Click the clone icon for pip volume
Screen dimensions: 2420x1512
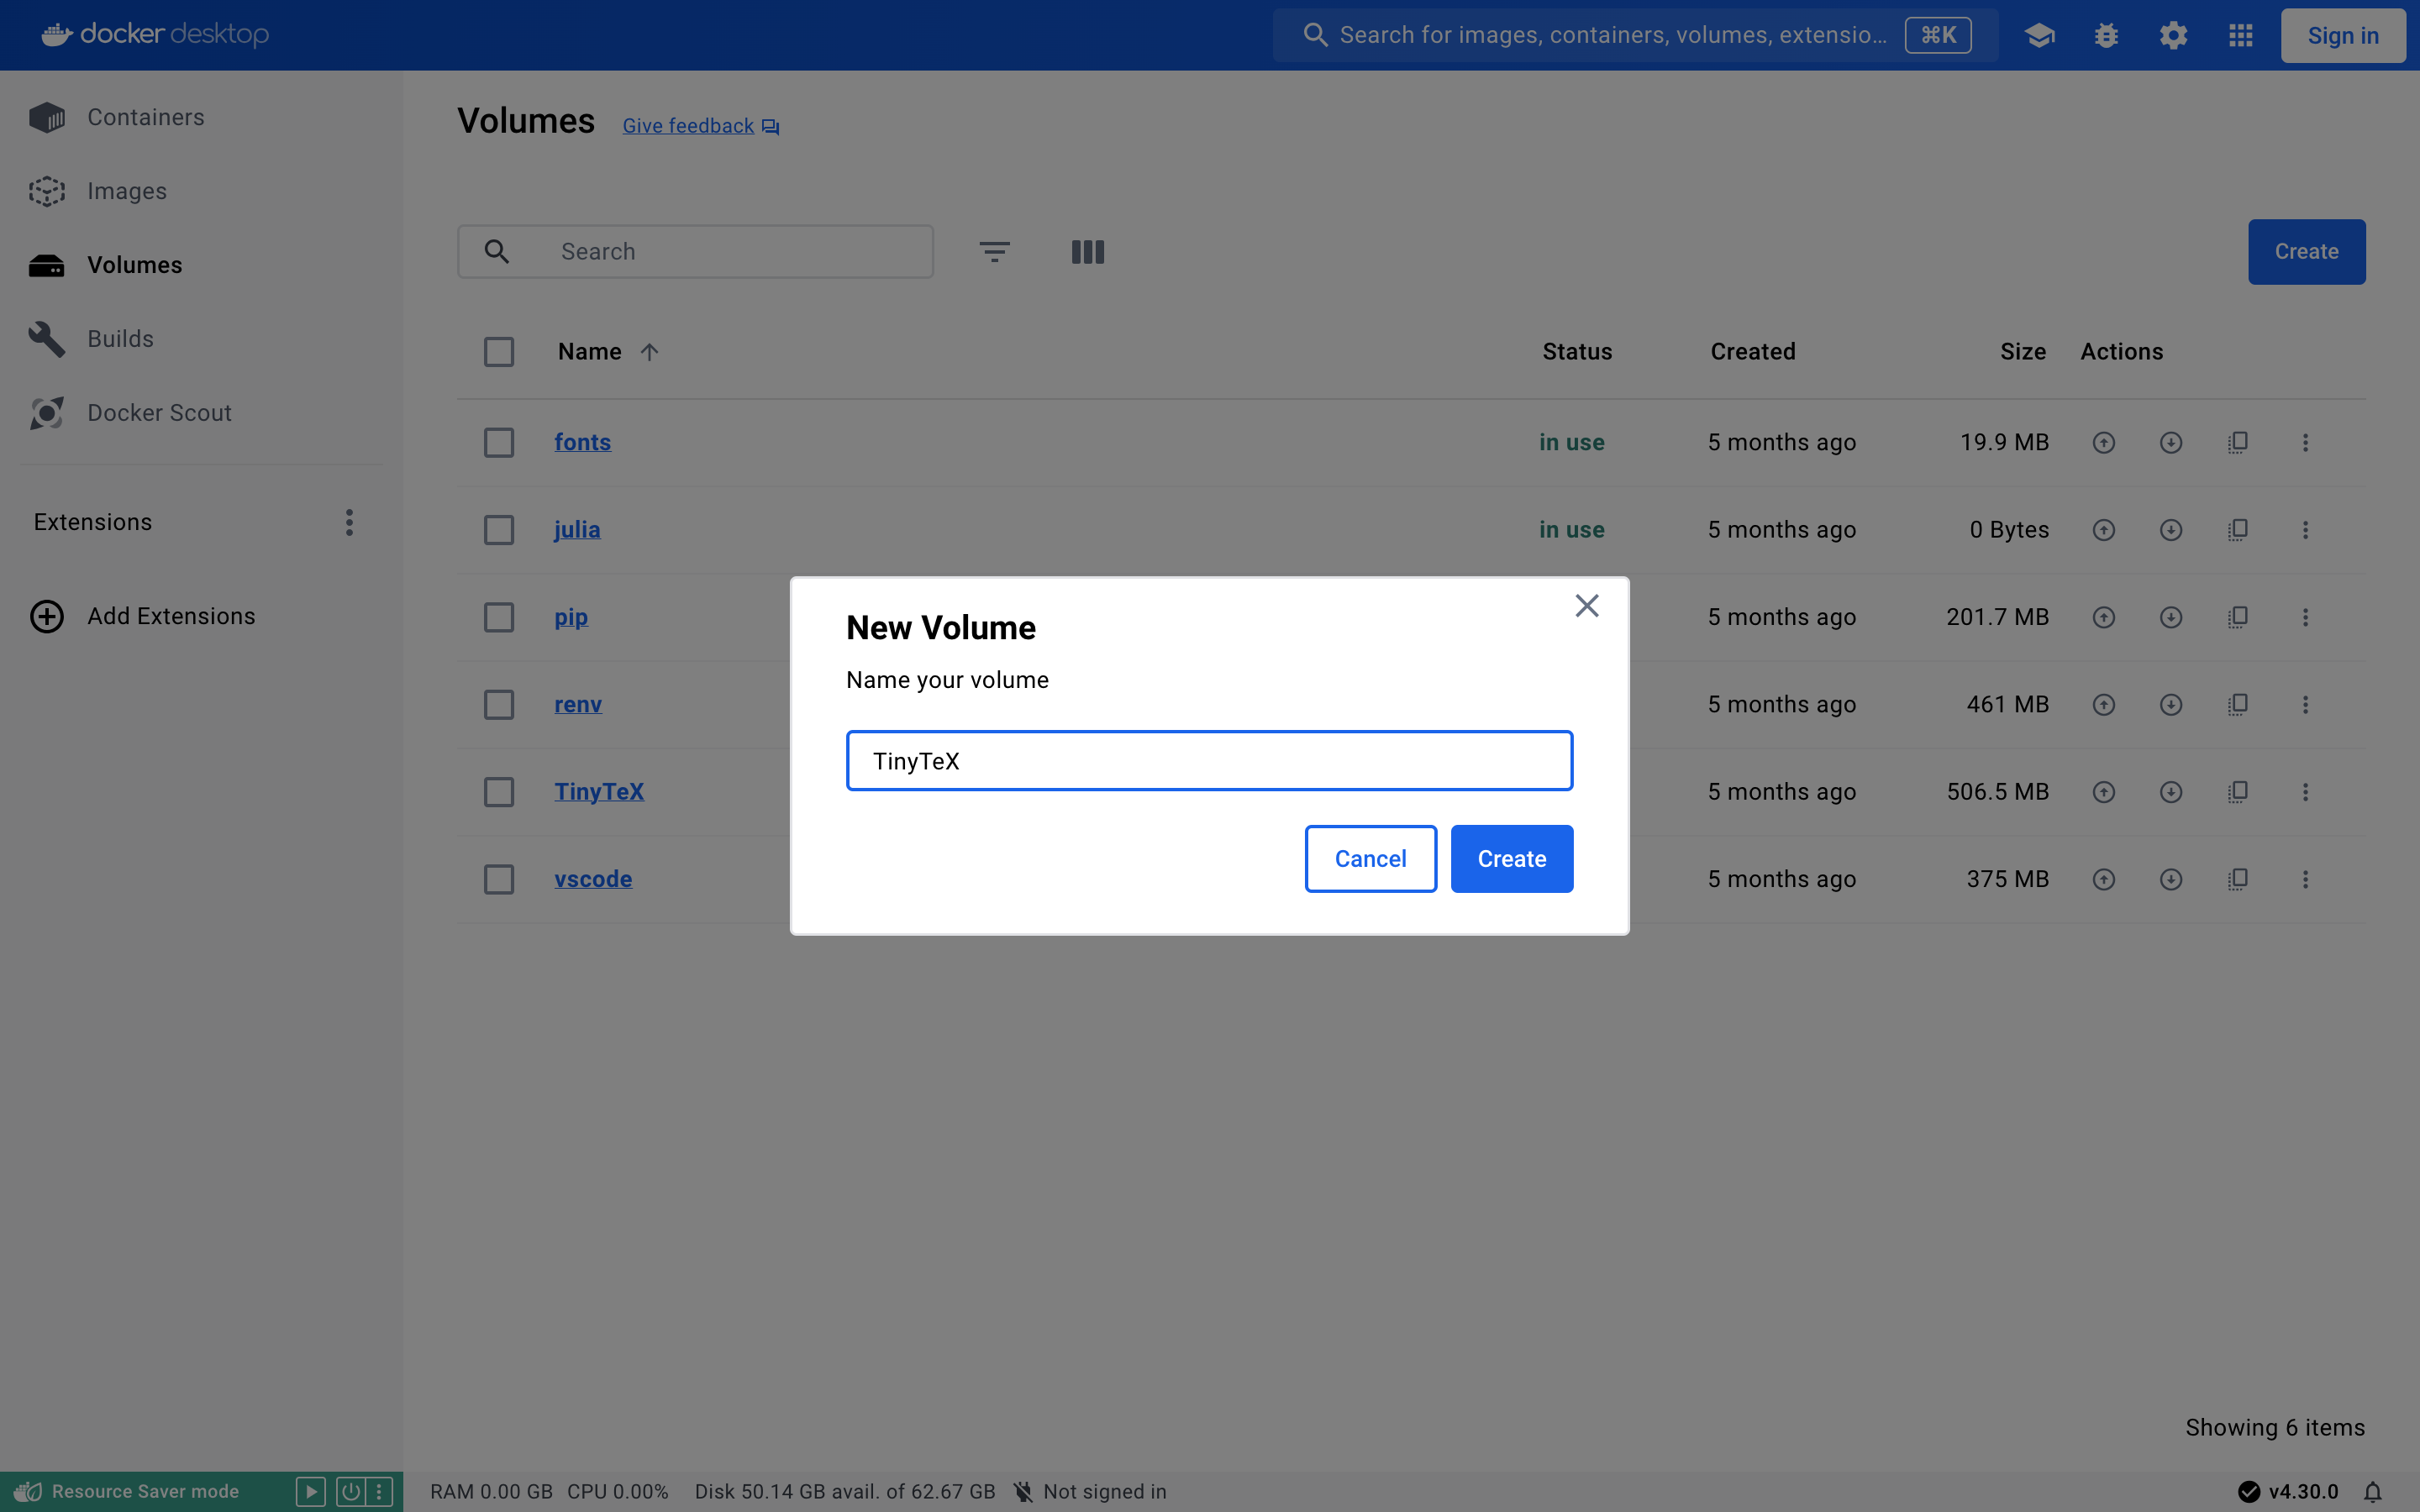click(x=2238, y=617)
